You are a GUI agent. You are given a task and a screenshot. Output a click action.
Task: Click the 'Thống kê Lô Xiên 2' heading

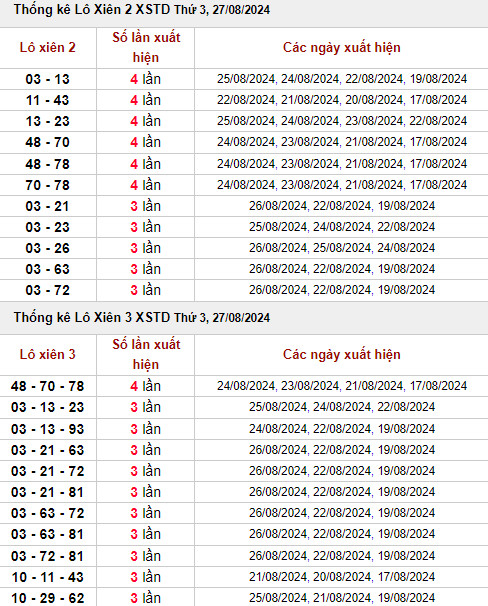142,10
